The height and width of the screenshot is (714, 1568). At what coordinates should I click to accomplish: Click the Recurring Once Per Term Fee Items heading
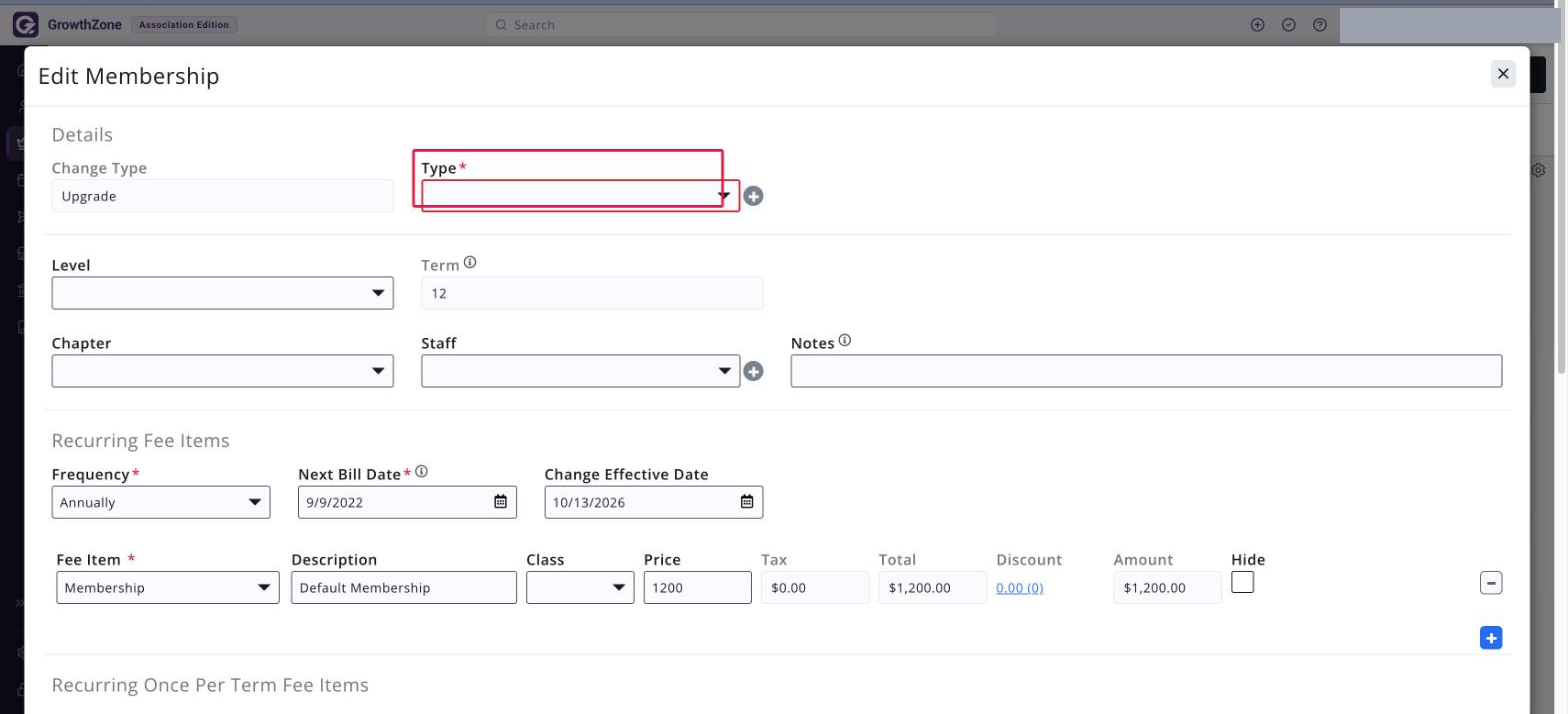pos(210,685)
